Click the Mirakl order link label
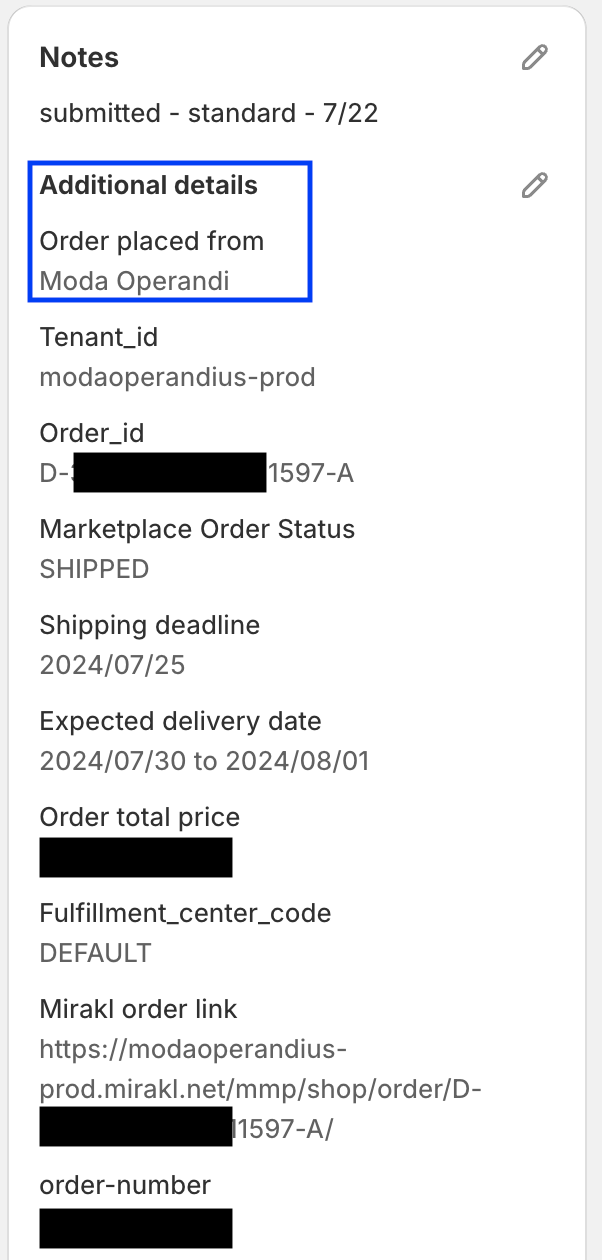602x1260 pixels. click(139, 1009)
